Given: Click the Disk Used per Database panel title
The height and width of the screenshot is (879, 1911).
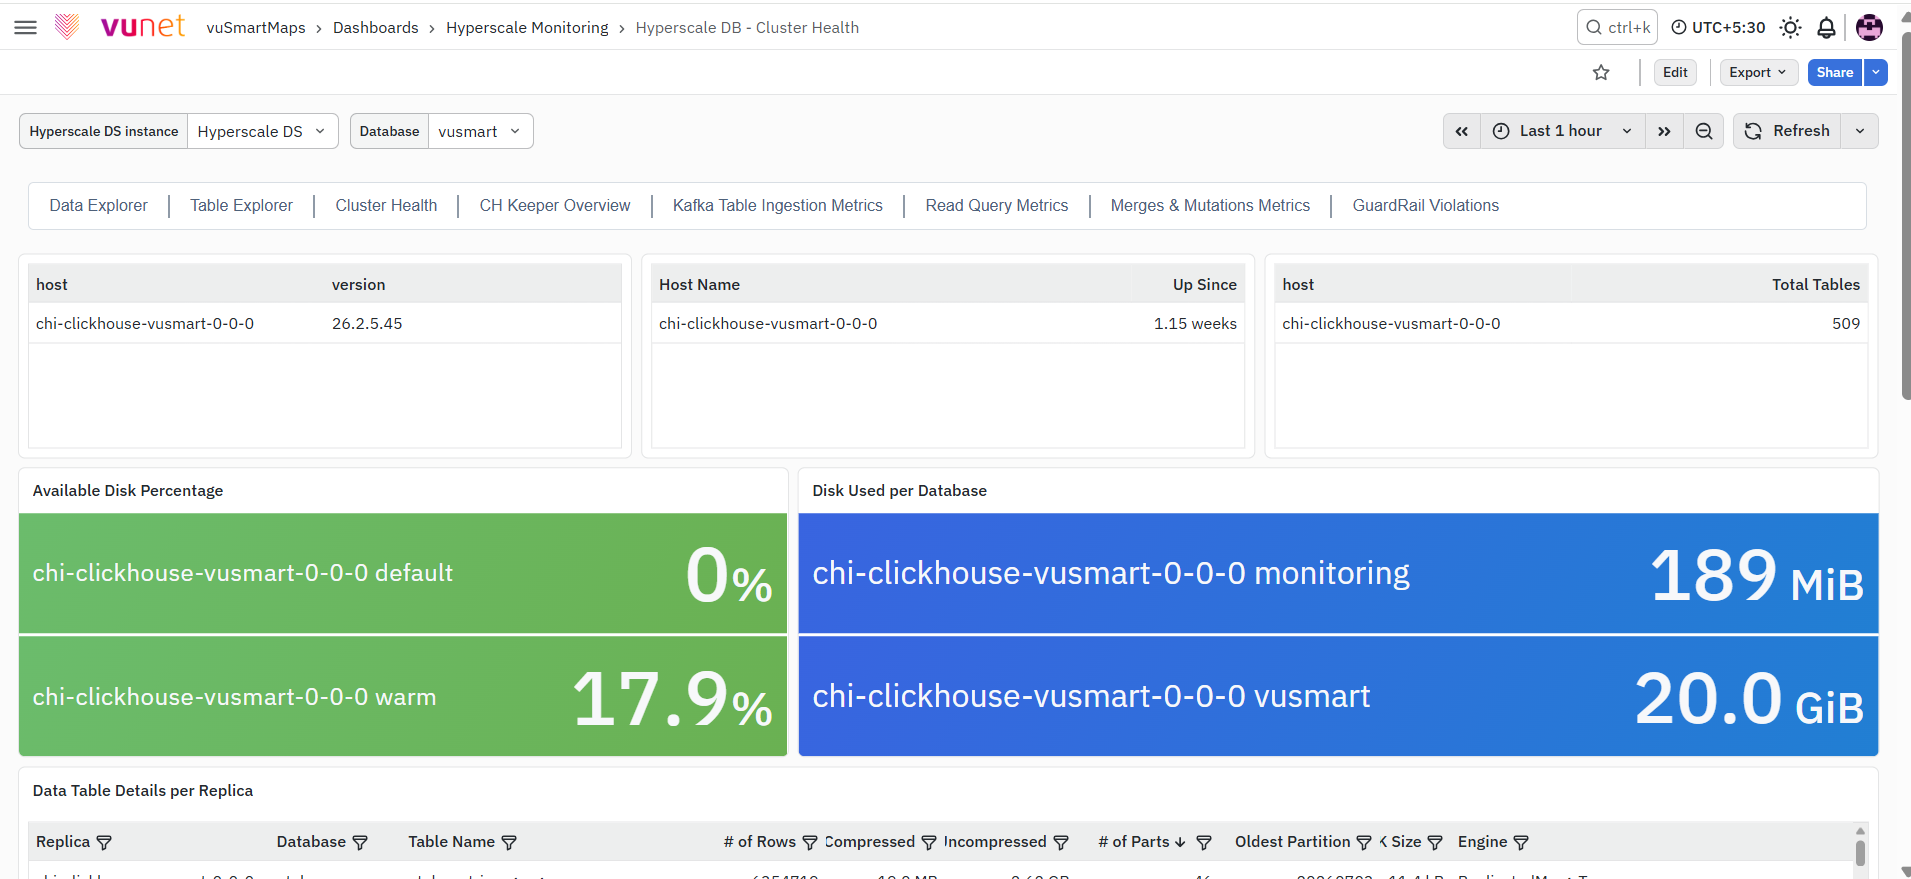Looking at the screenshot, I should click(899, 490).
